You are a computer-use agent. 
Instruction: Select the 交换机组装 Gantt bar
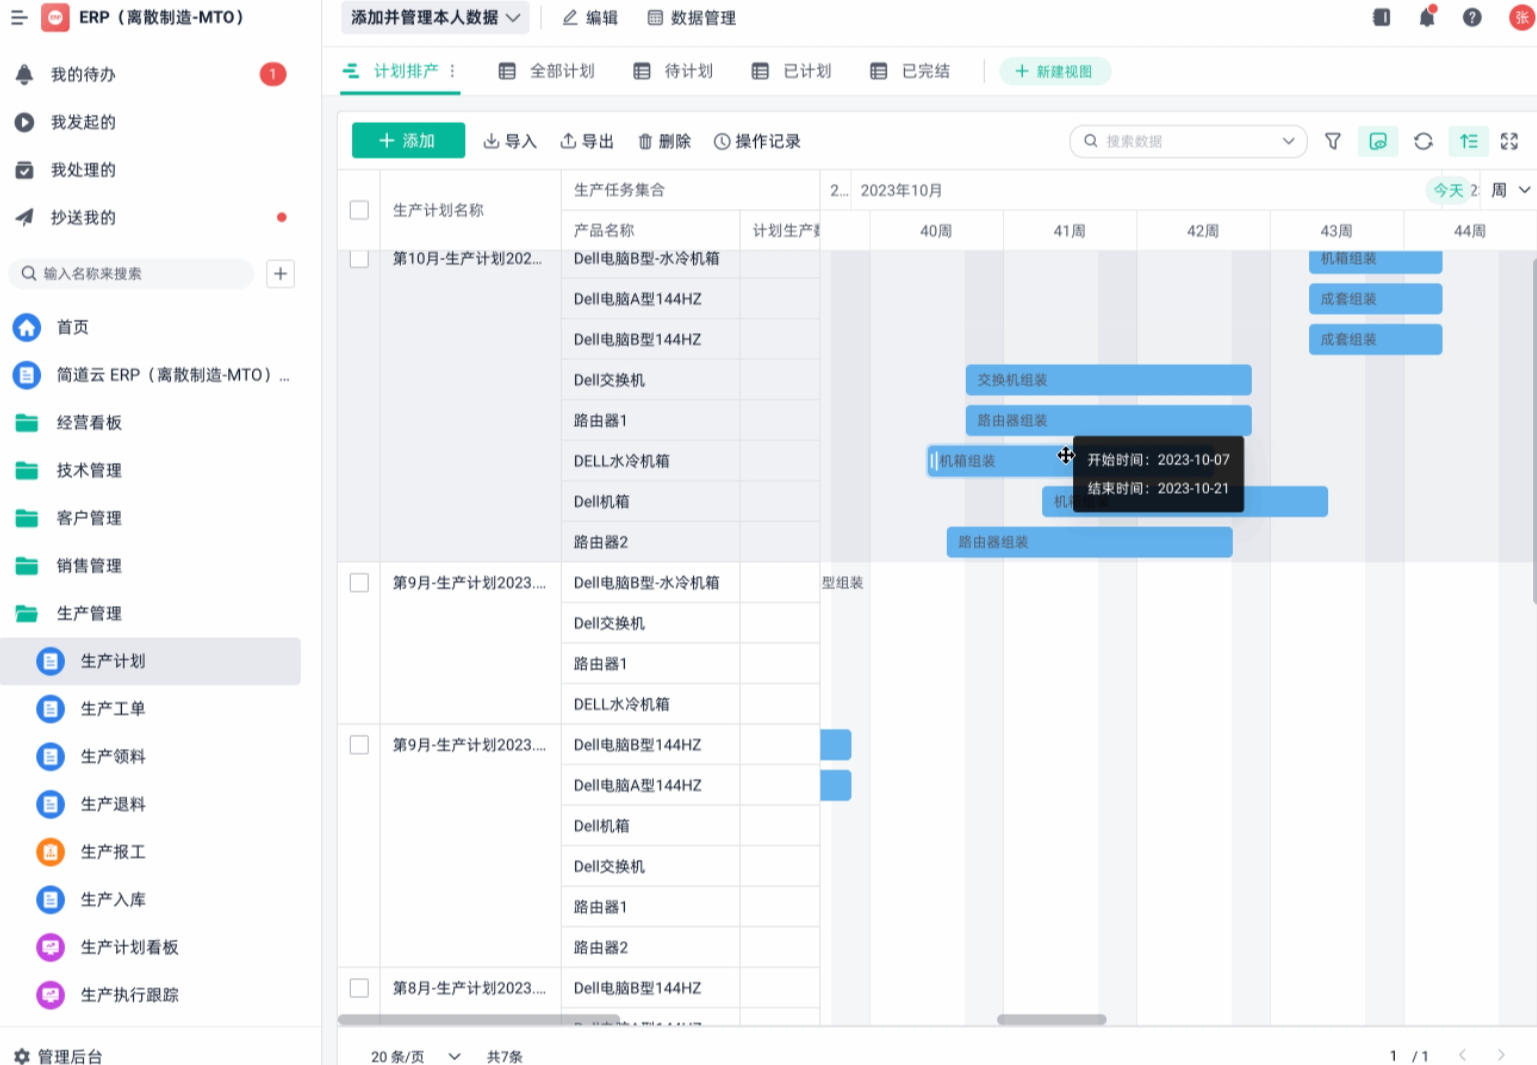tap(1108, 380)
